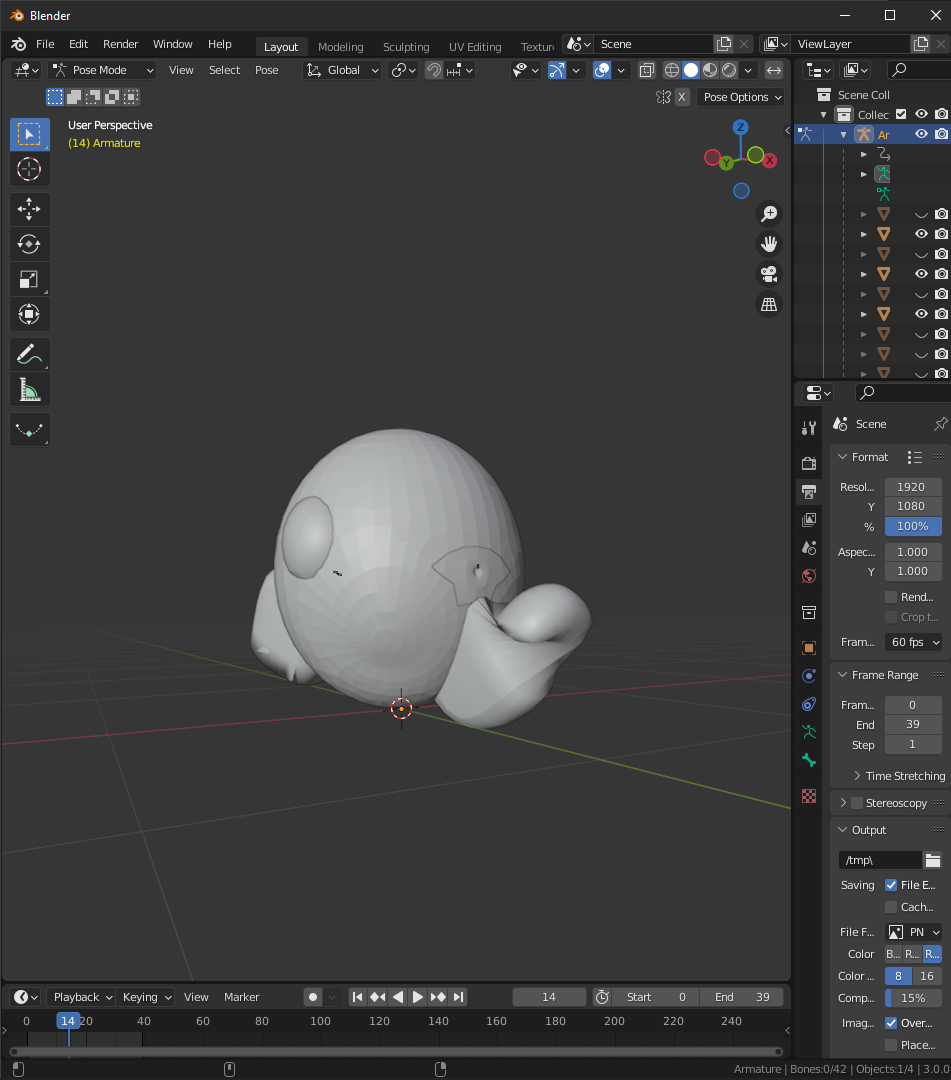This screenshot has height=1080, width=951.
Task: Toggle Collection eye visibility in outliner
Action: click(x=921, y=114)
